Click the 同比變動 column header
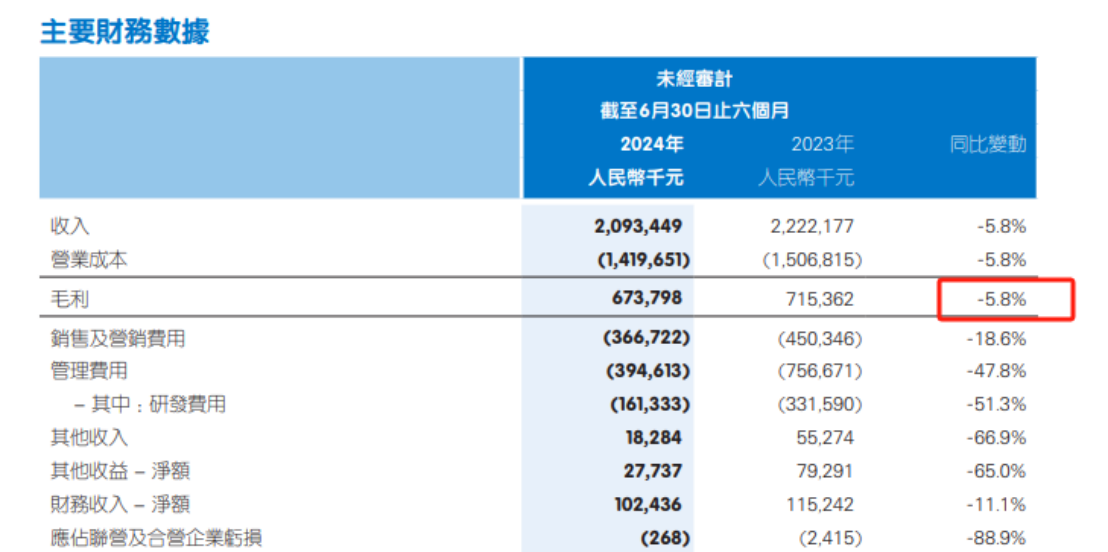This screenshot has height=552, width=1108. (x=988, y=144)
